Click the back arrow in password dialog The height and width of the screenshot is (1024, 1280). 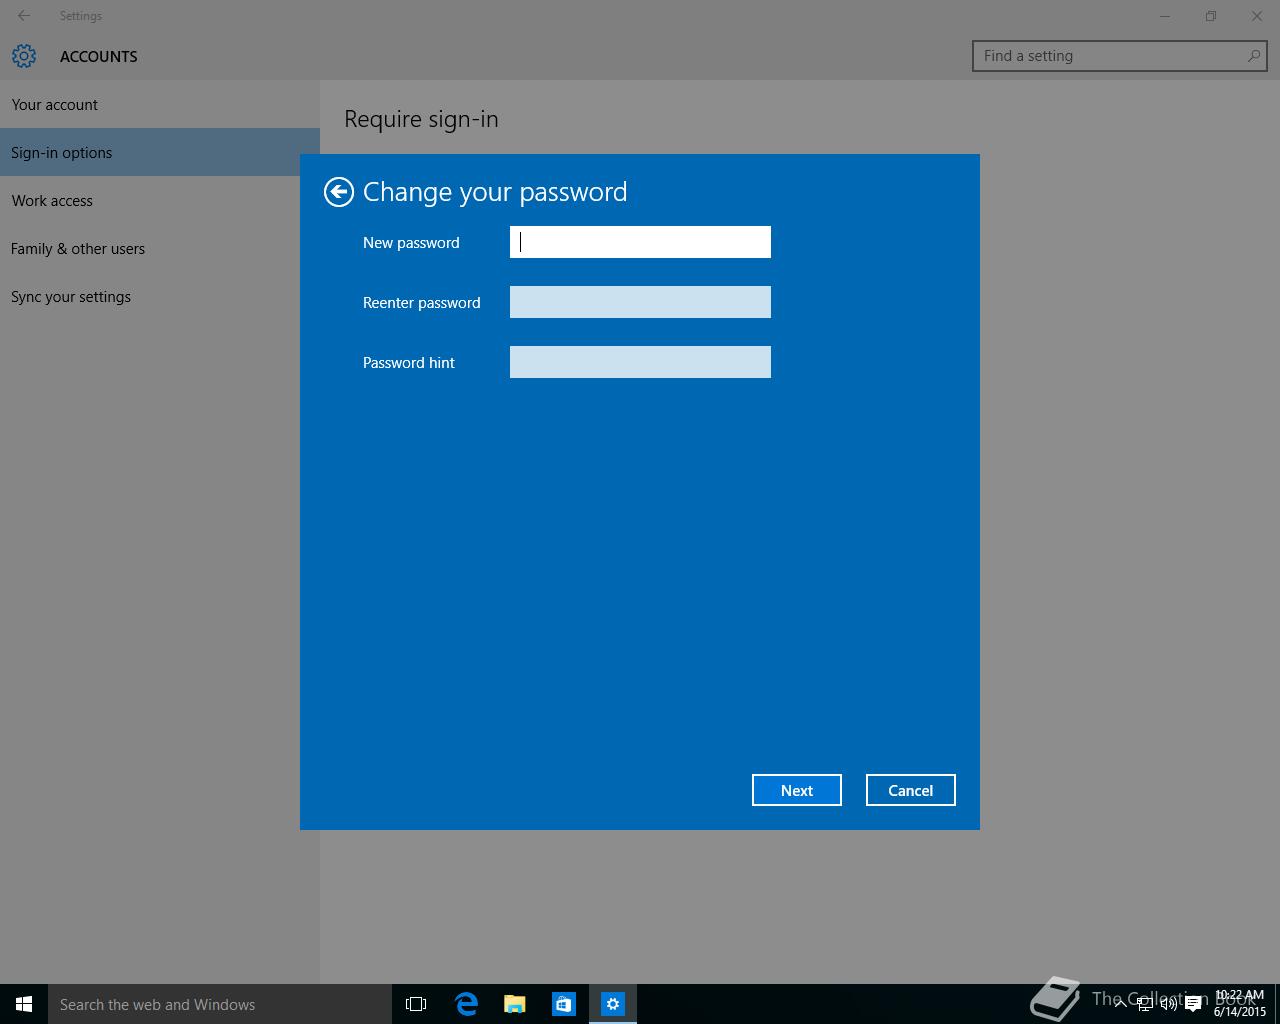339,192
